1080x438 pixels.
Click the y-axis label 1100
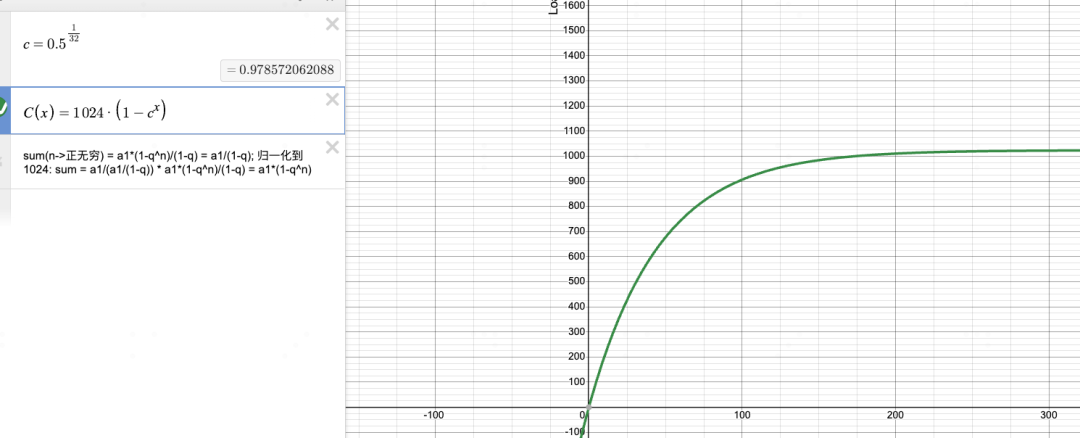pyautogui.click(x=574, y=131)
